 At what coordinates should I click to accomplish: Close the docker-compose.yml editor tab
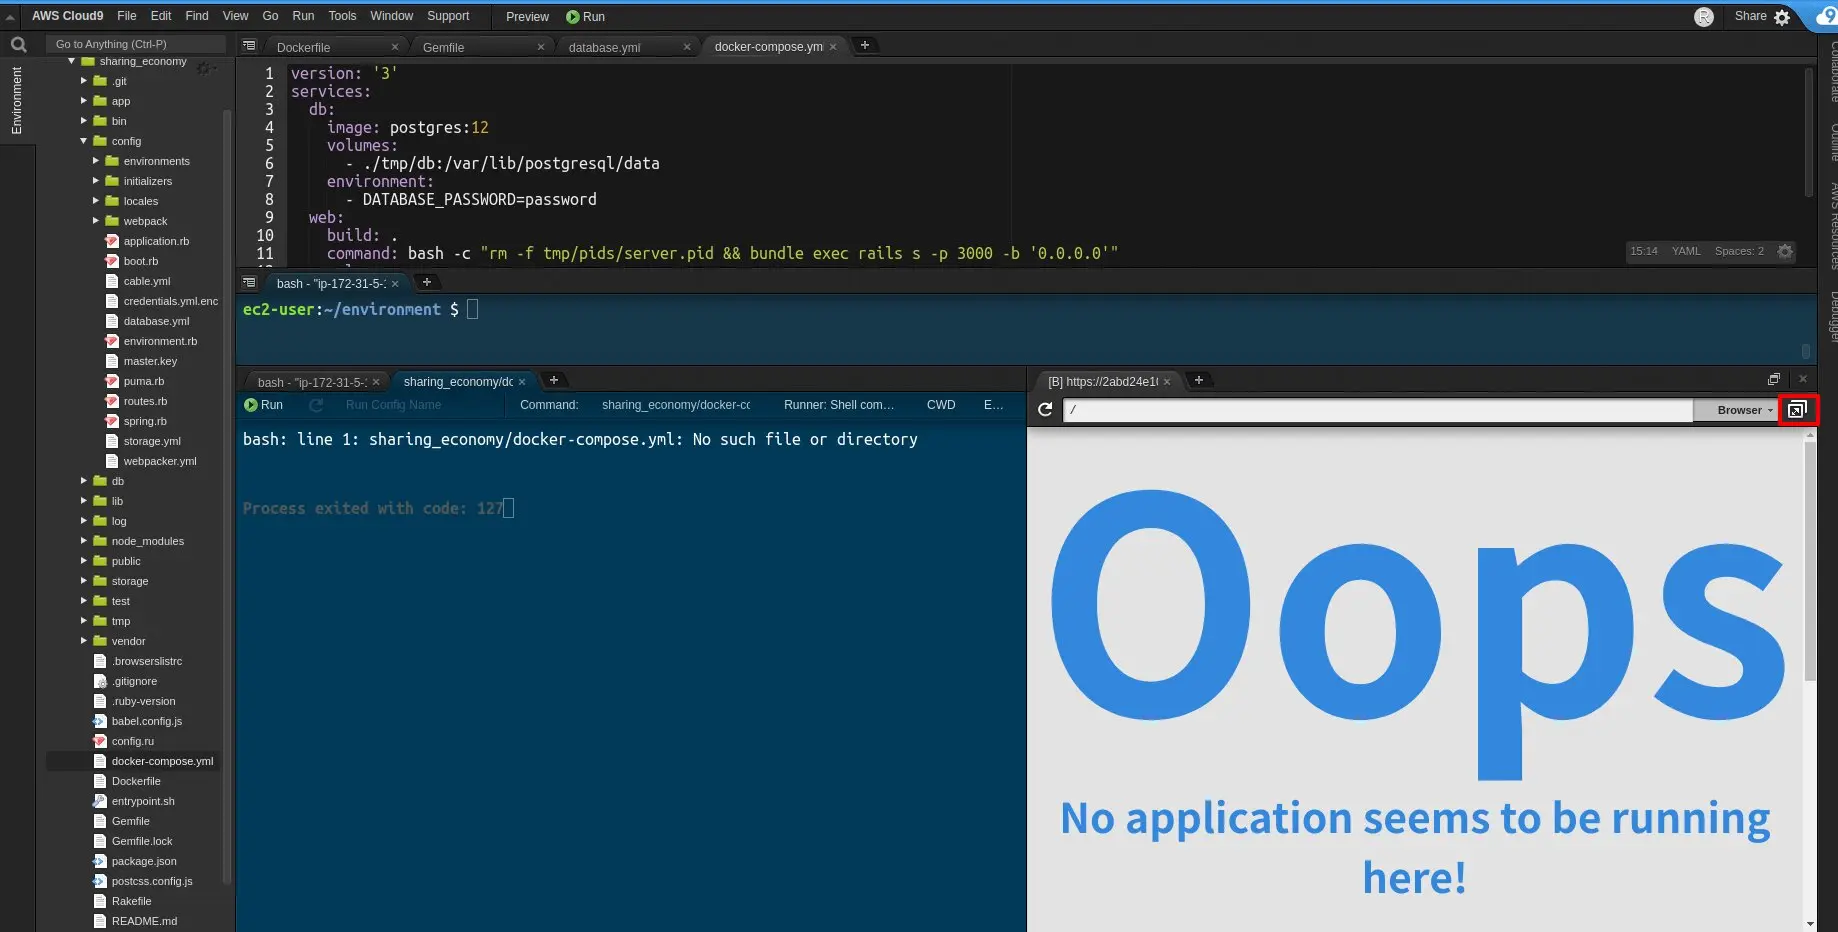(833, 47)
